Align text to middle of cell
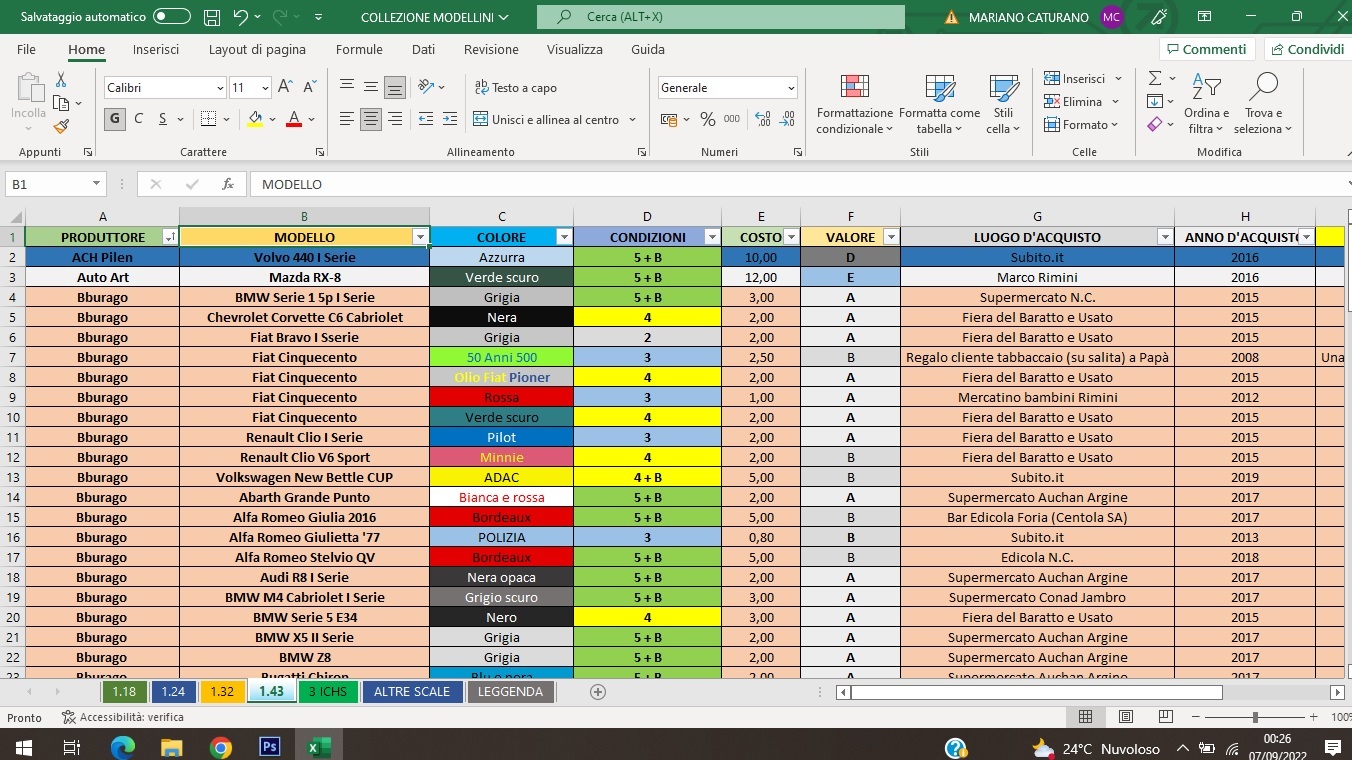The image size is (1352, 760). click(x=371, y=87)
